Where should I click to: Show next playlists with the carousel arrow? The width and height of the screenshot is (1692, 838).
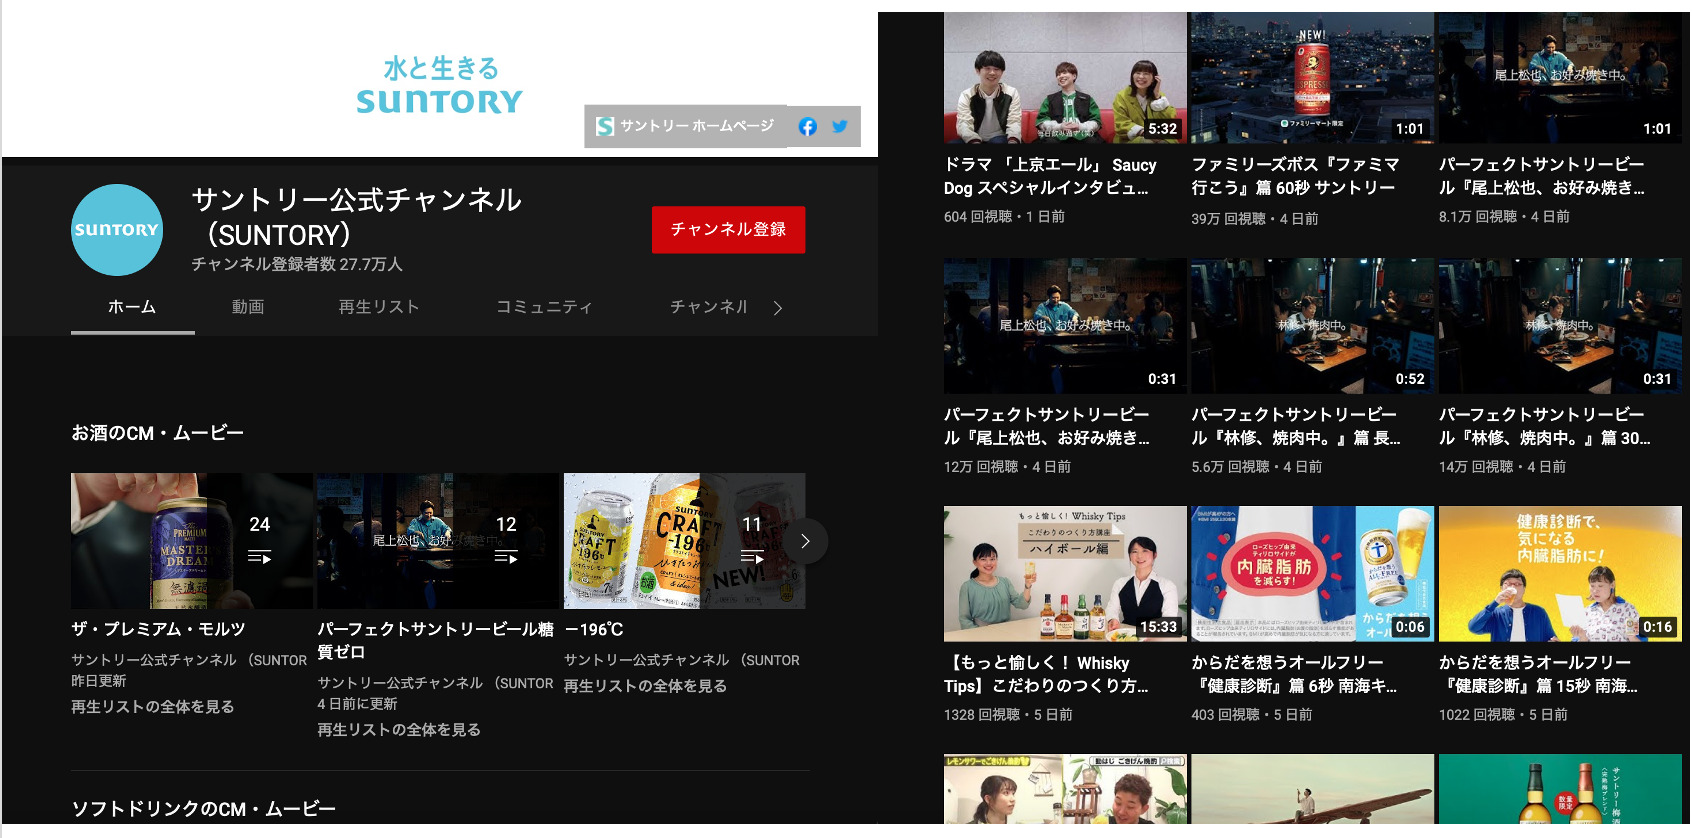805,541
